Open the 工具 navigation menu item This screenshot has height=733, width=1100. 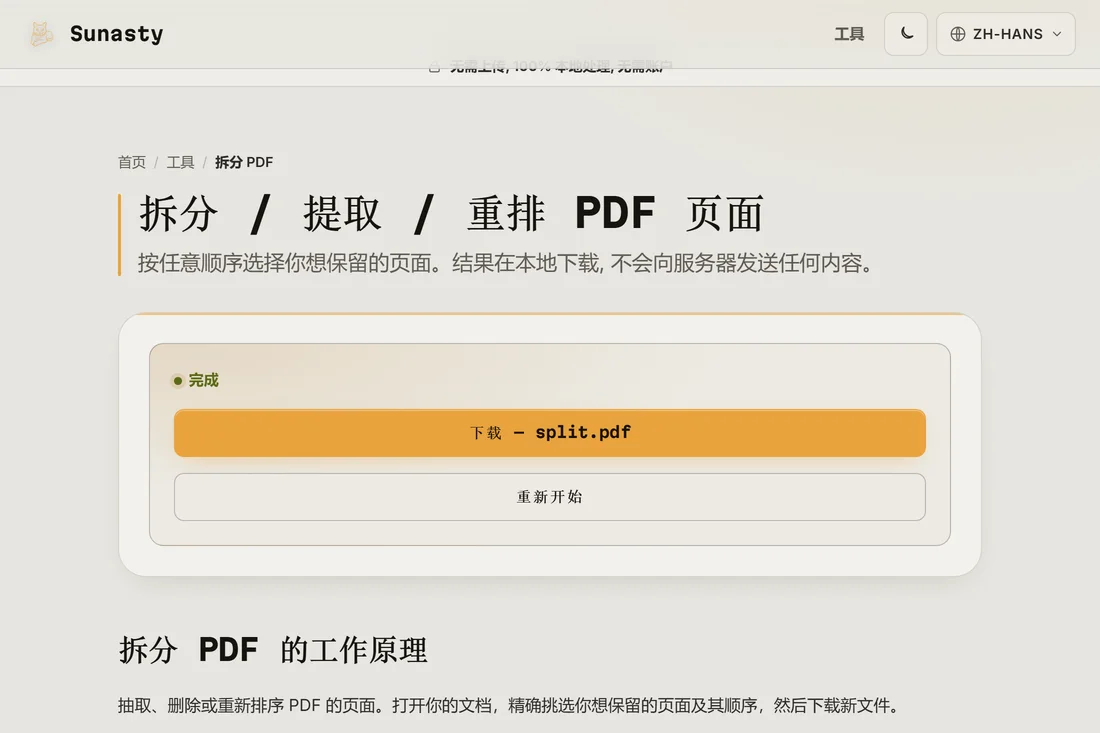tap(849, 34)
